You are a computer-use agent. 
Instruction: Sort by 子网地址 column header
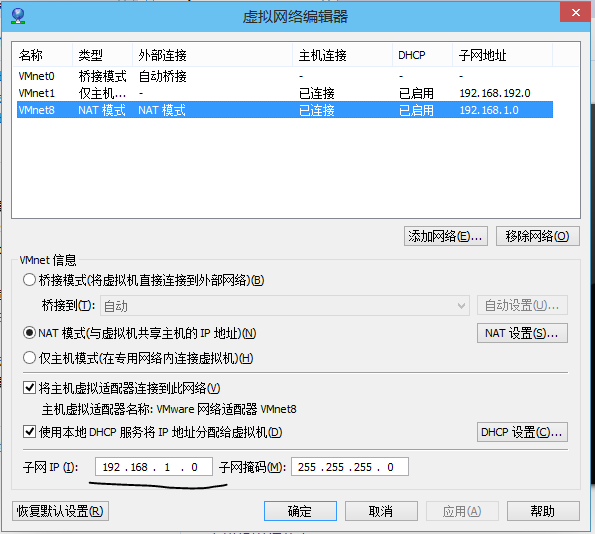tap(502, 55)
